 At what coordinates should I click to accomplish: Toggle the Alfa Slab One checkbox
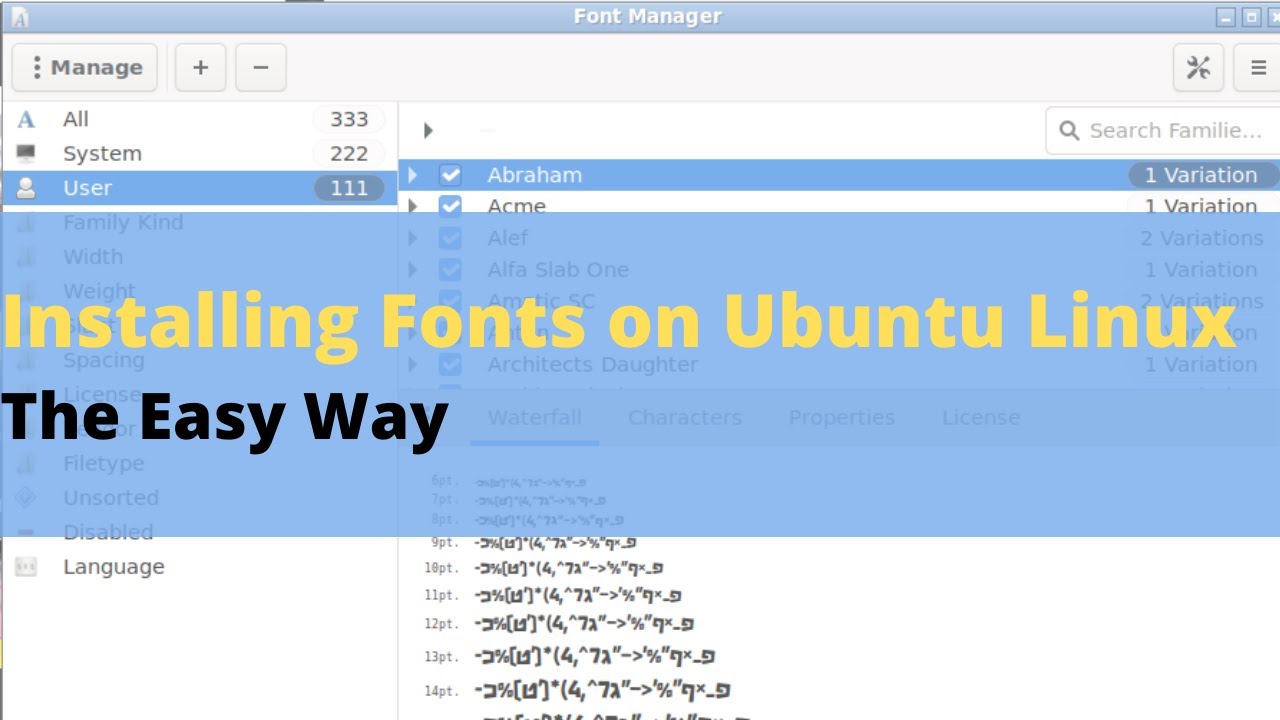[x=450, y=270]
